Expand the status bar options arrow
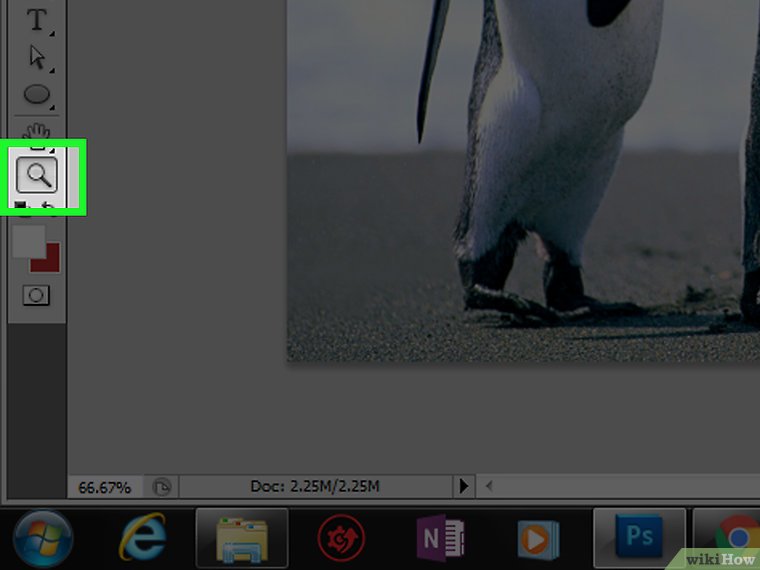 tap(463, 487)
